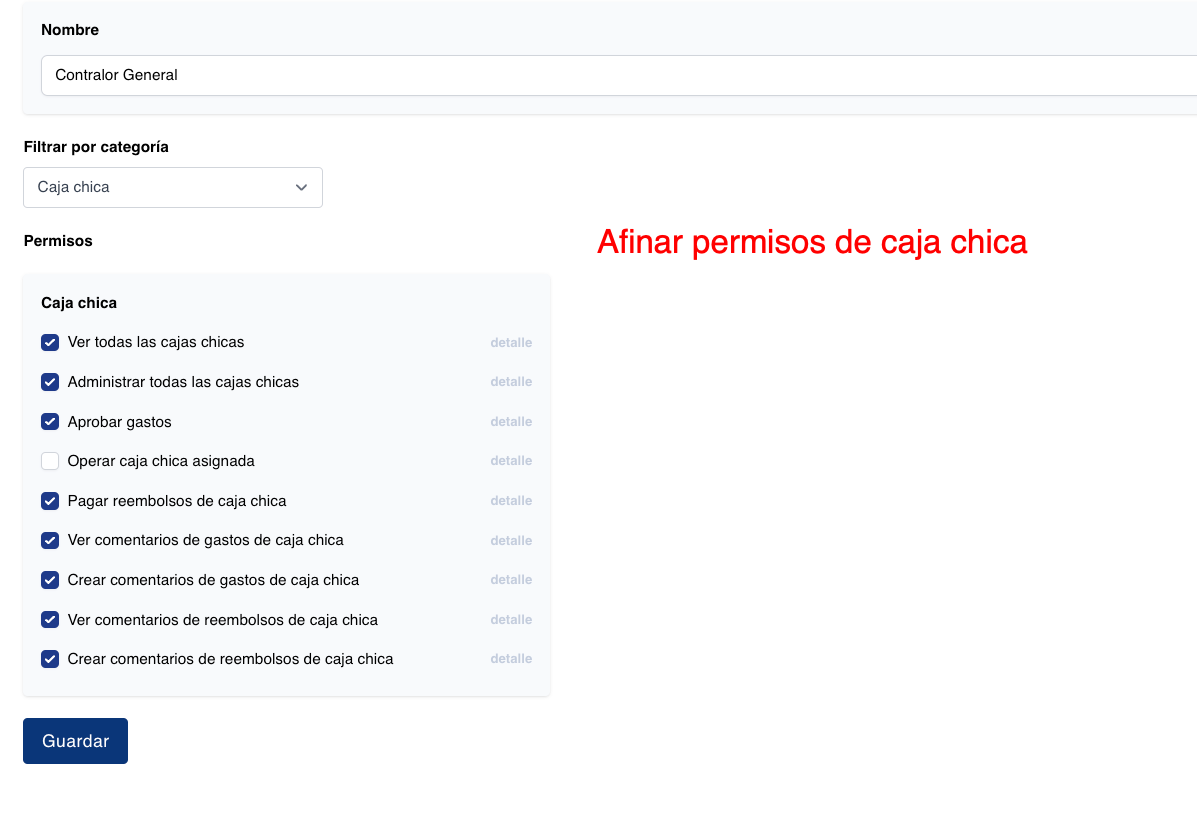Image resolution: width=1197 pixels, height=826 pixels.
Task: Uncheck Pagar reembolsos de caja chica
Action: tap(50, 501)
